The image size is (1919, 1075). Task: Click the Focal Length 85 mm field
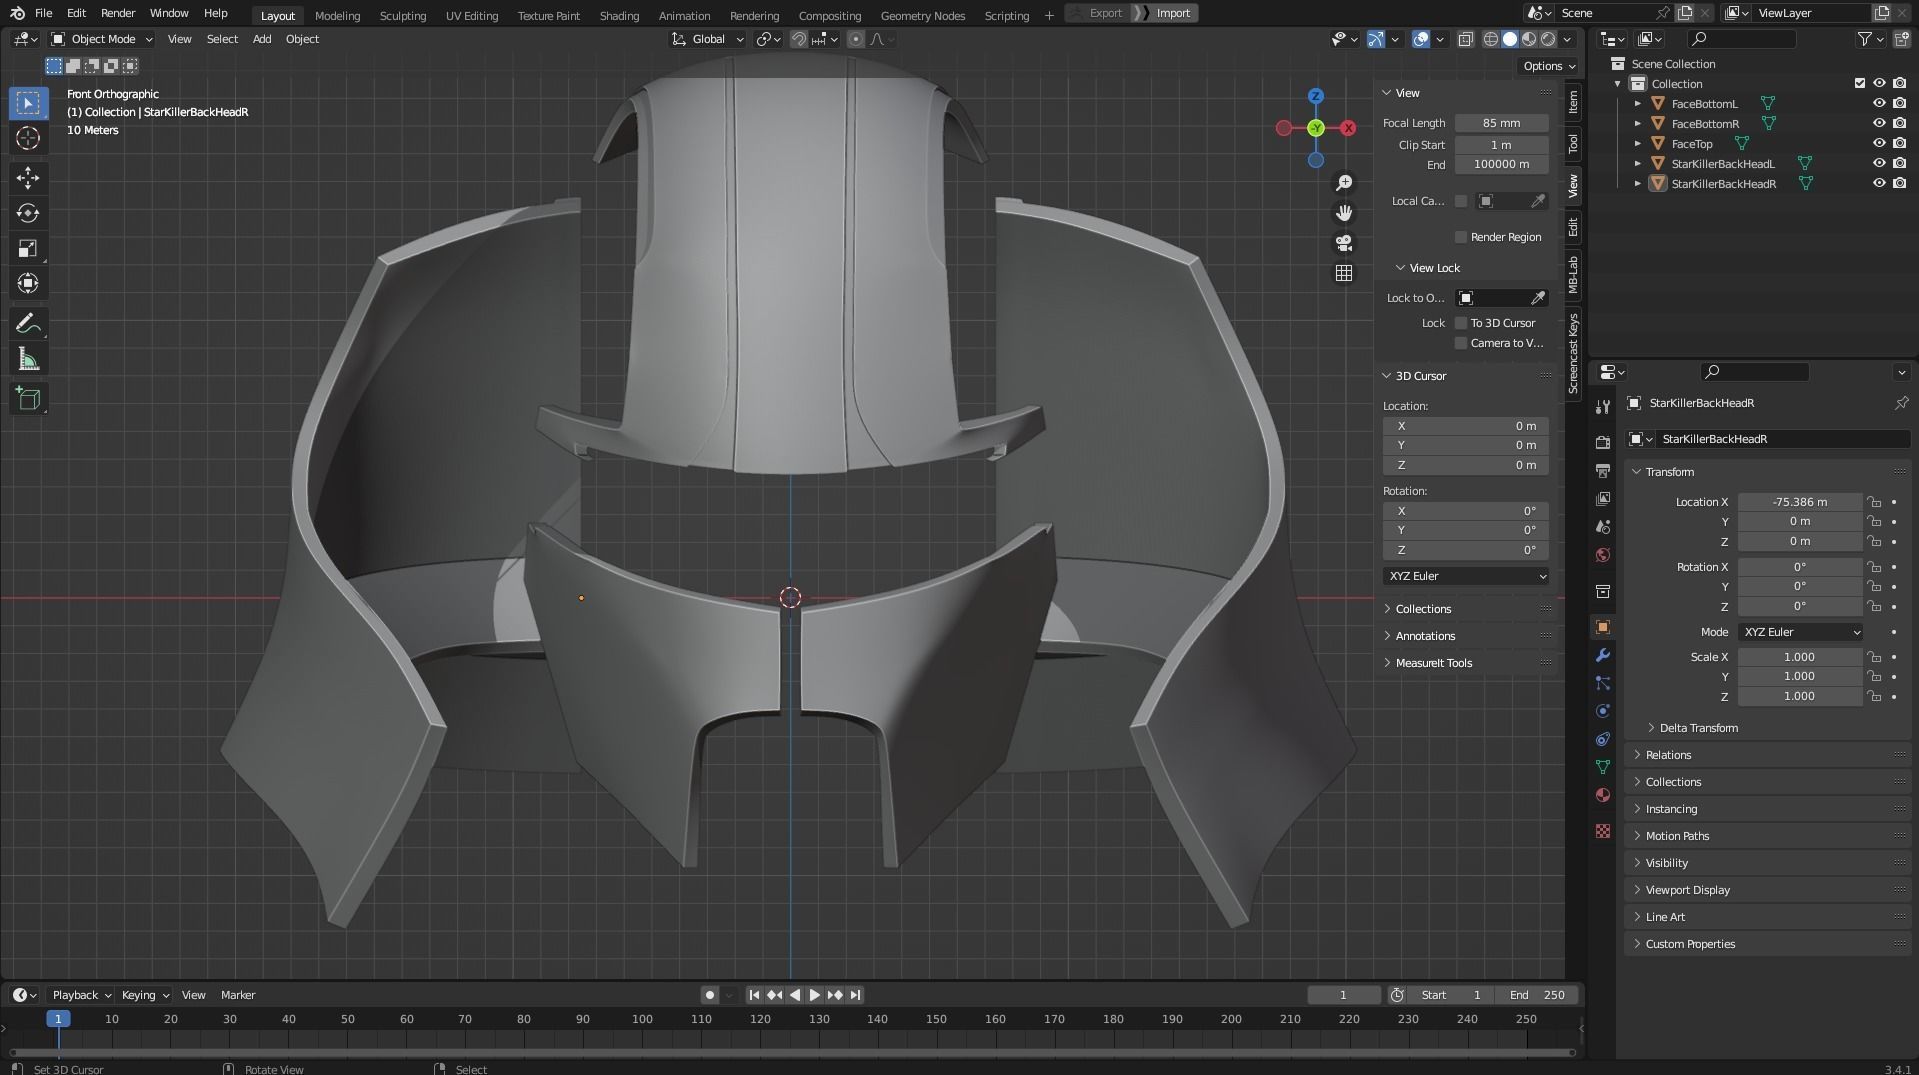1501,123
